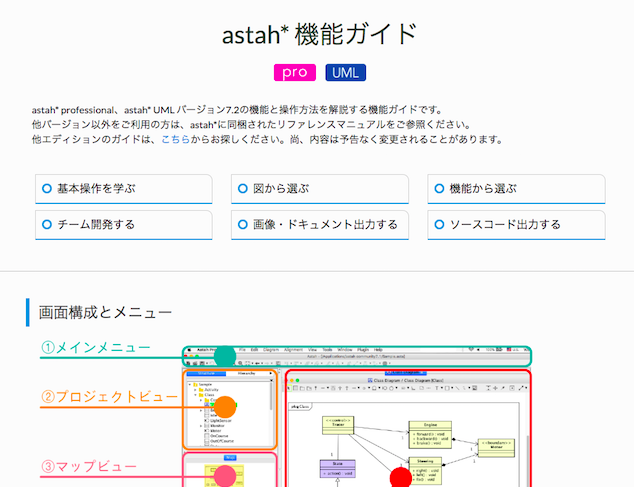The width and height of the screenshot is (634, 487).
Task: Click the astah* 機能ガイド page title
Action: click(318, 33)
